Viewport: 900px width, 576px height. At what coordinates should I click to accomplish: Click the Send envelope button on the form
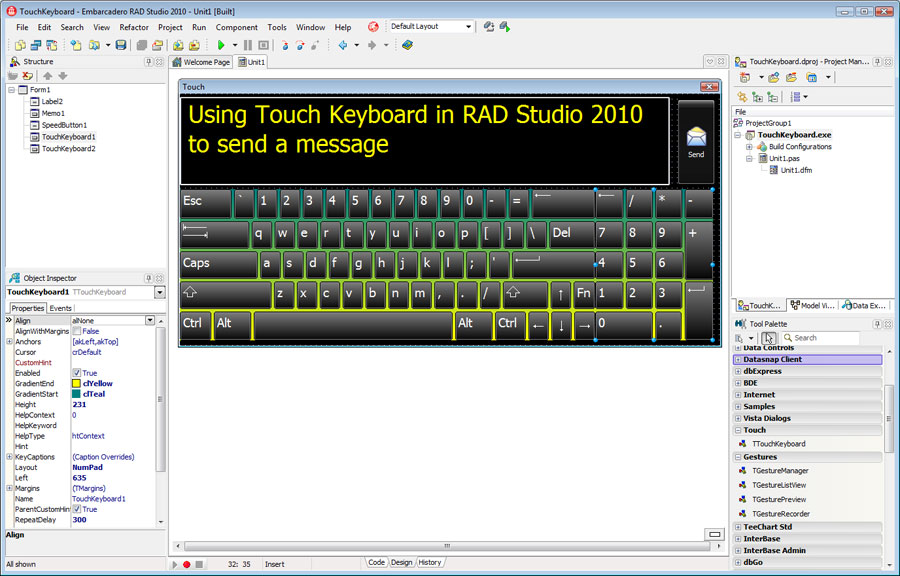(x=696, y=142)
